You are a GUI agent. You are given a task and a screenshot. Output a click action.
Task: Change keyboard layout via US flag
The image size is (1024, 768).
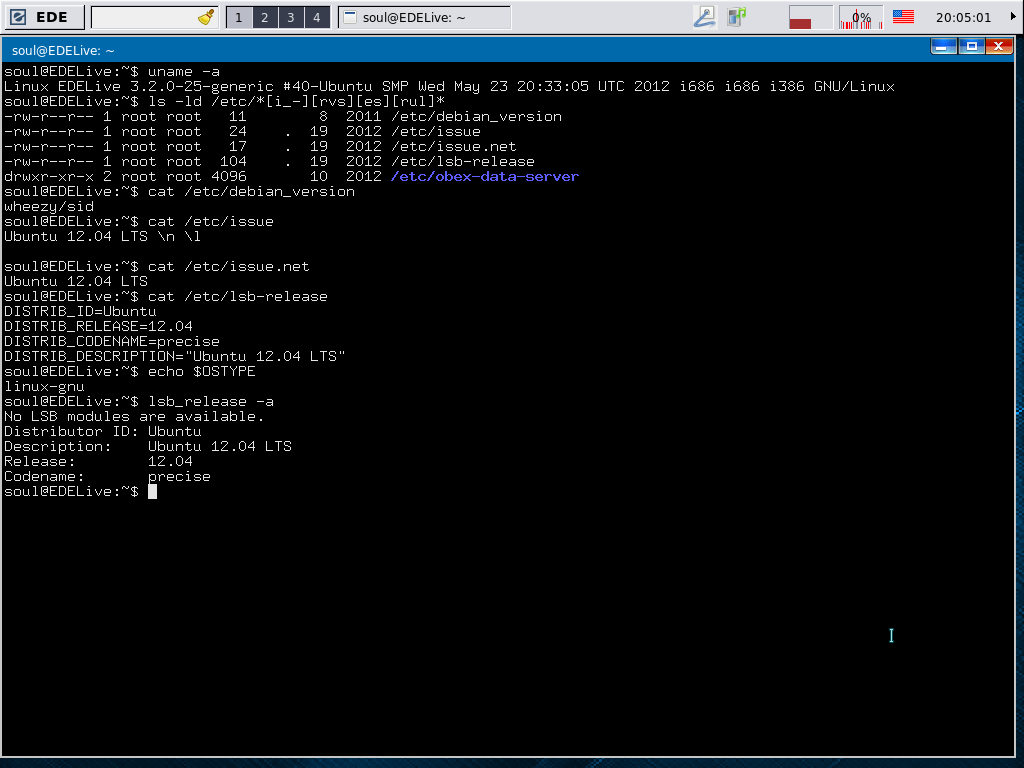pos(903,16)
